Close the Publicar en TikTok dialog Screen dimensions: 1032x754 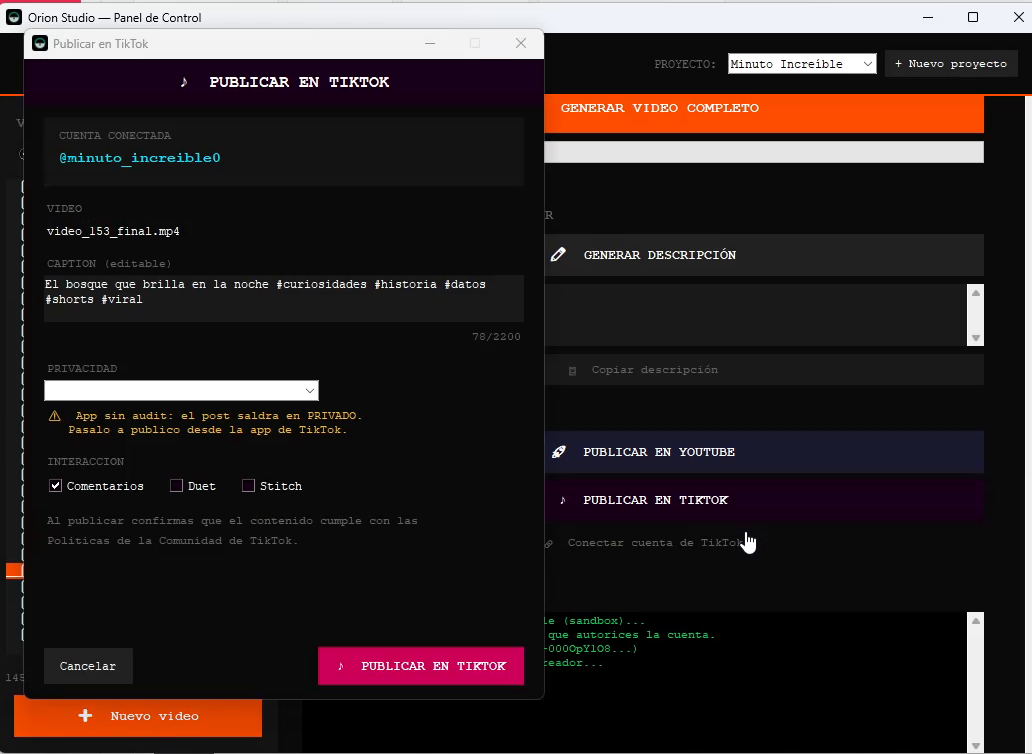click(521, 43)
